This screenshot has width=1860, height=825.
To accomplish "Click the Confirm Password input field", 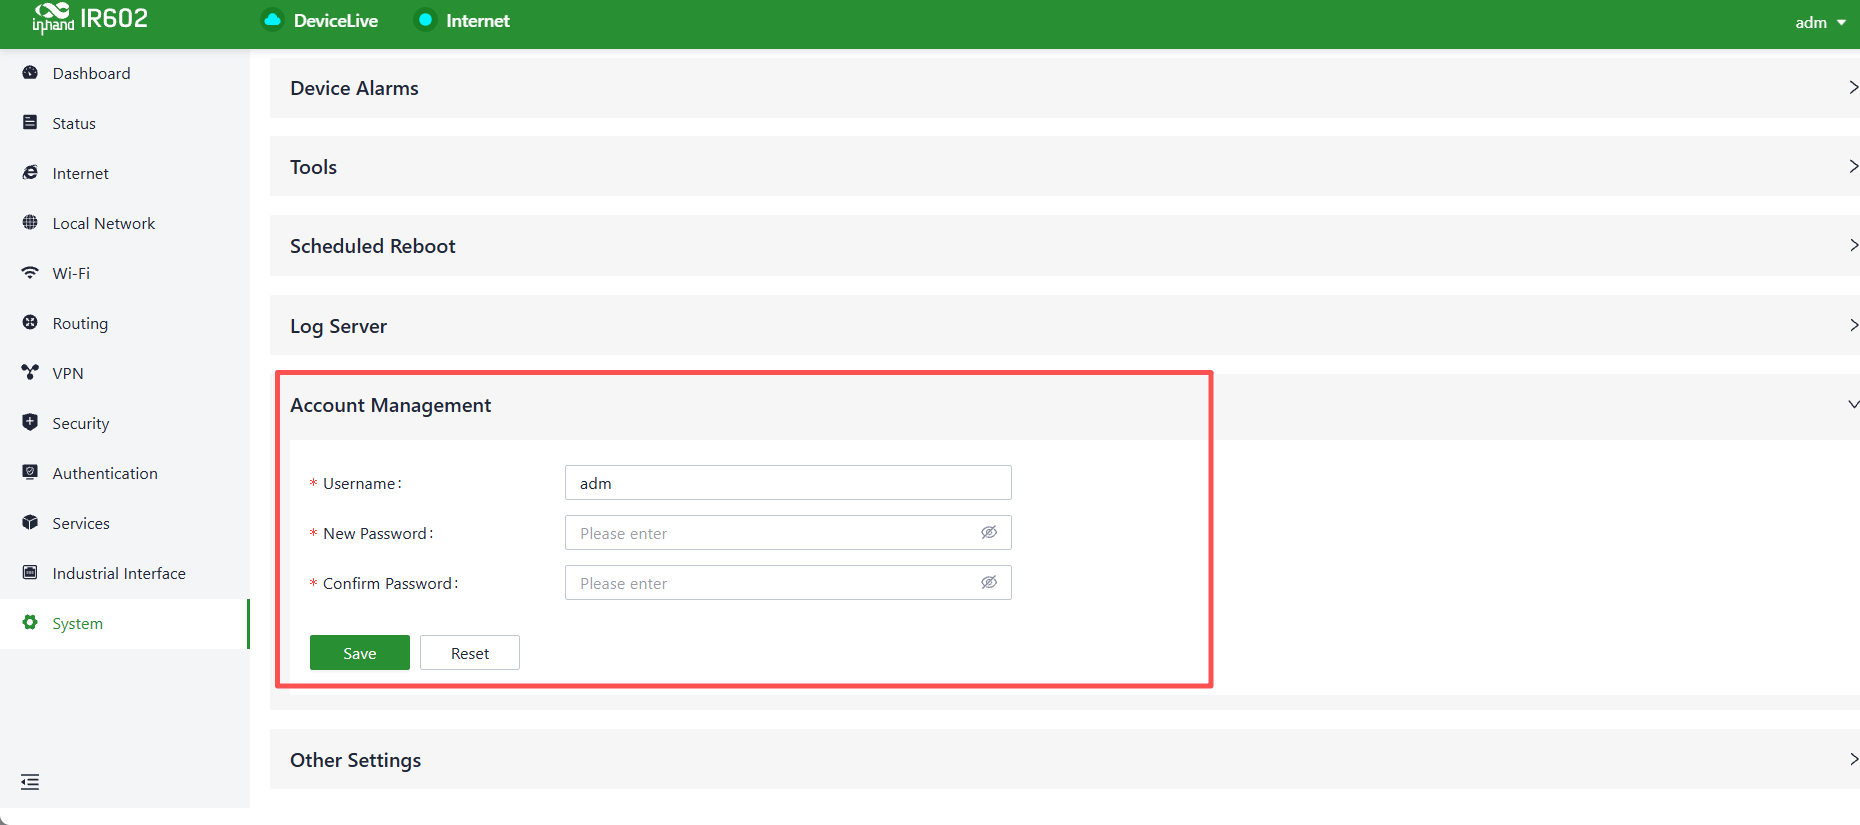I will pos(788,583).
